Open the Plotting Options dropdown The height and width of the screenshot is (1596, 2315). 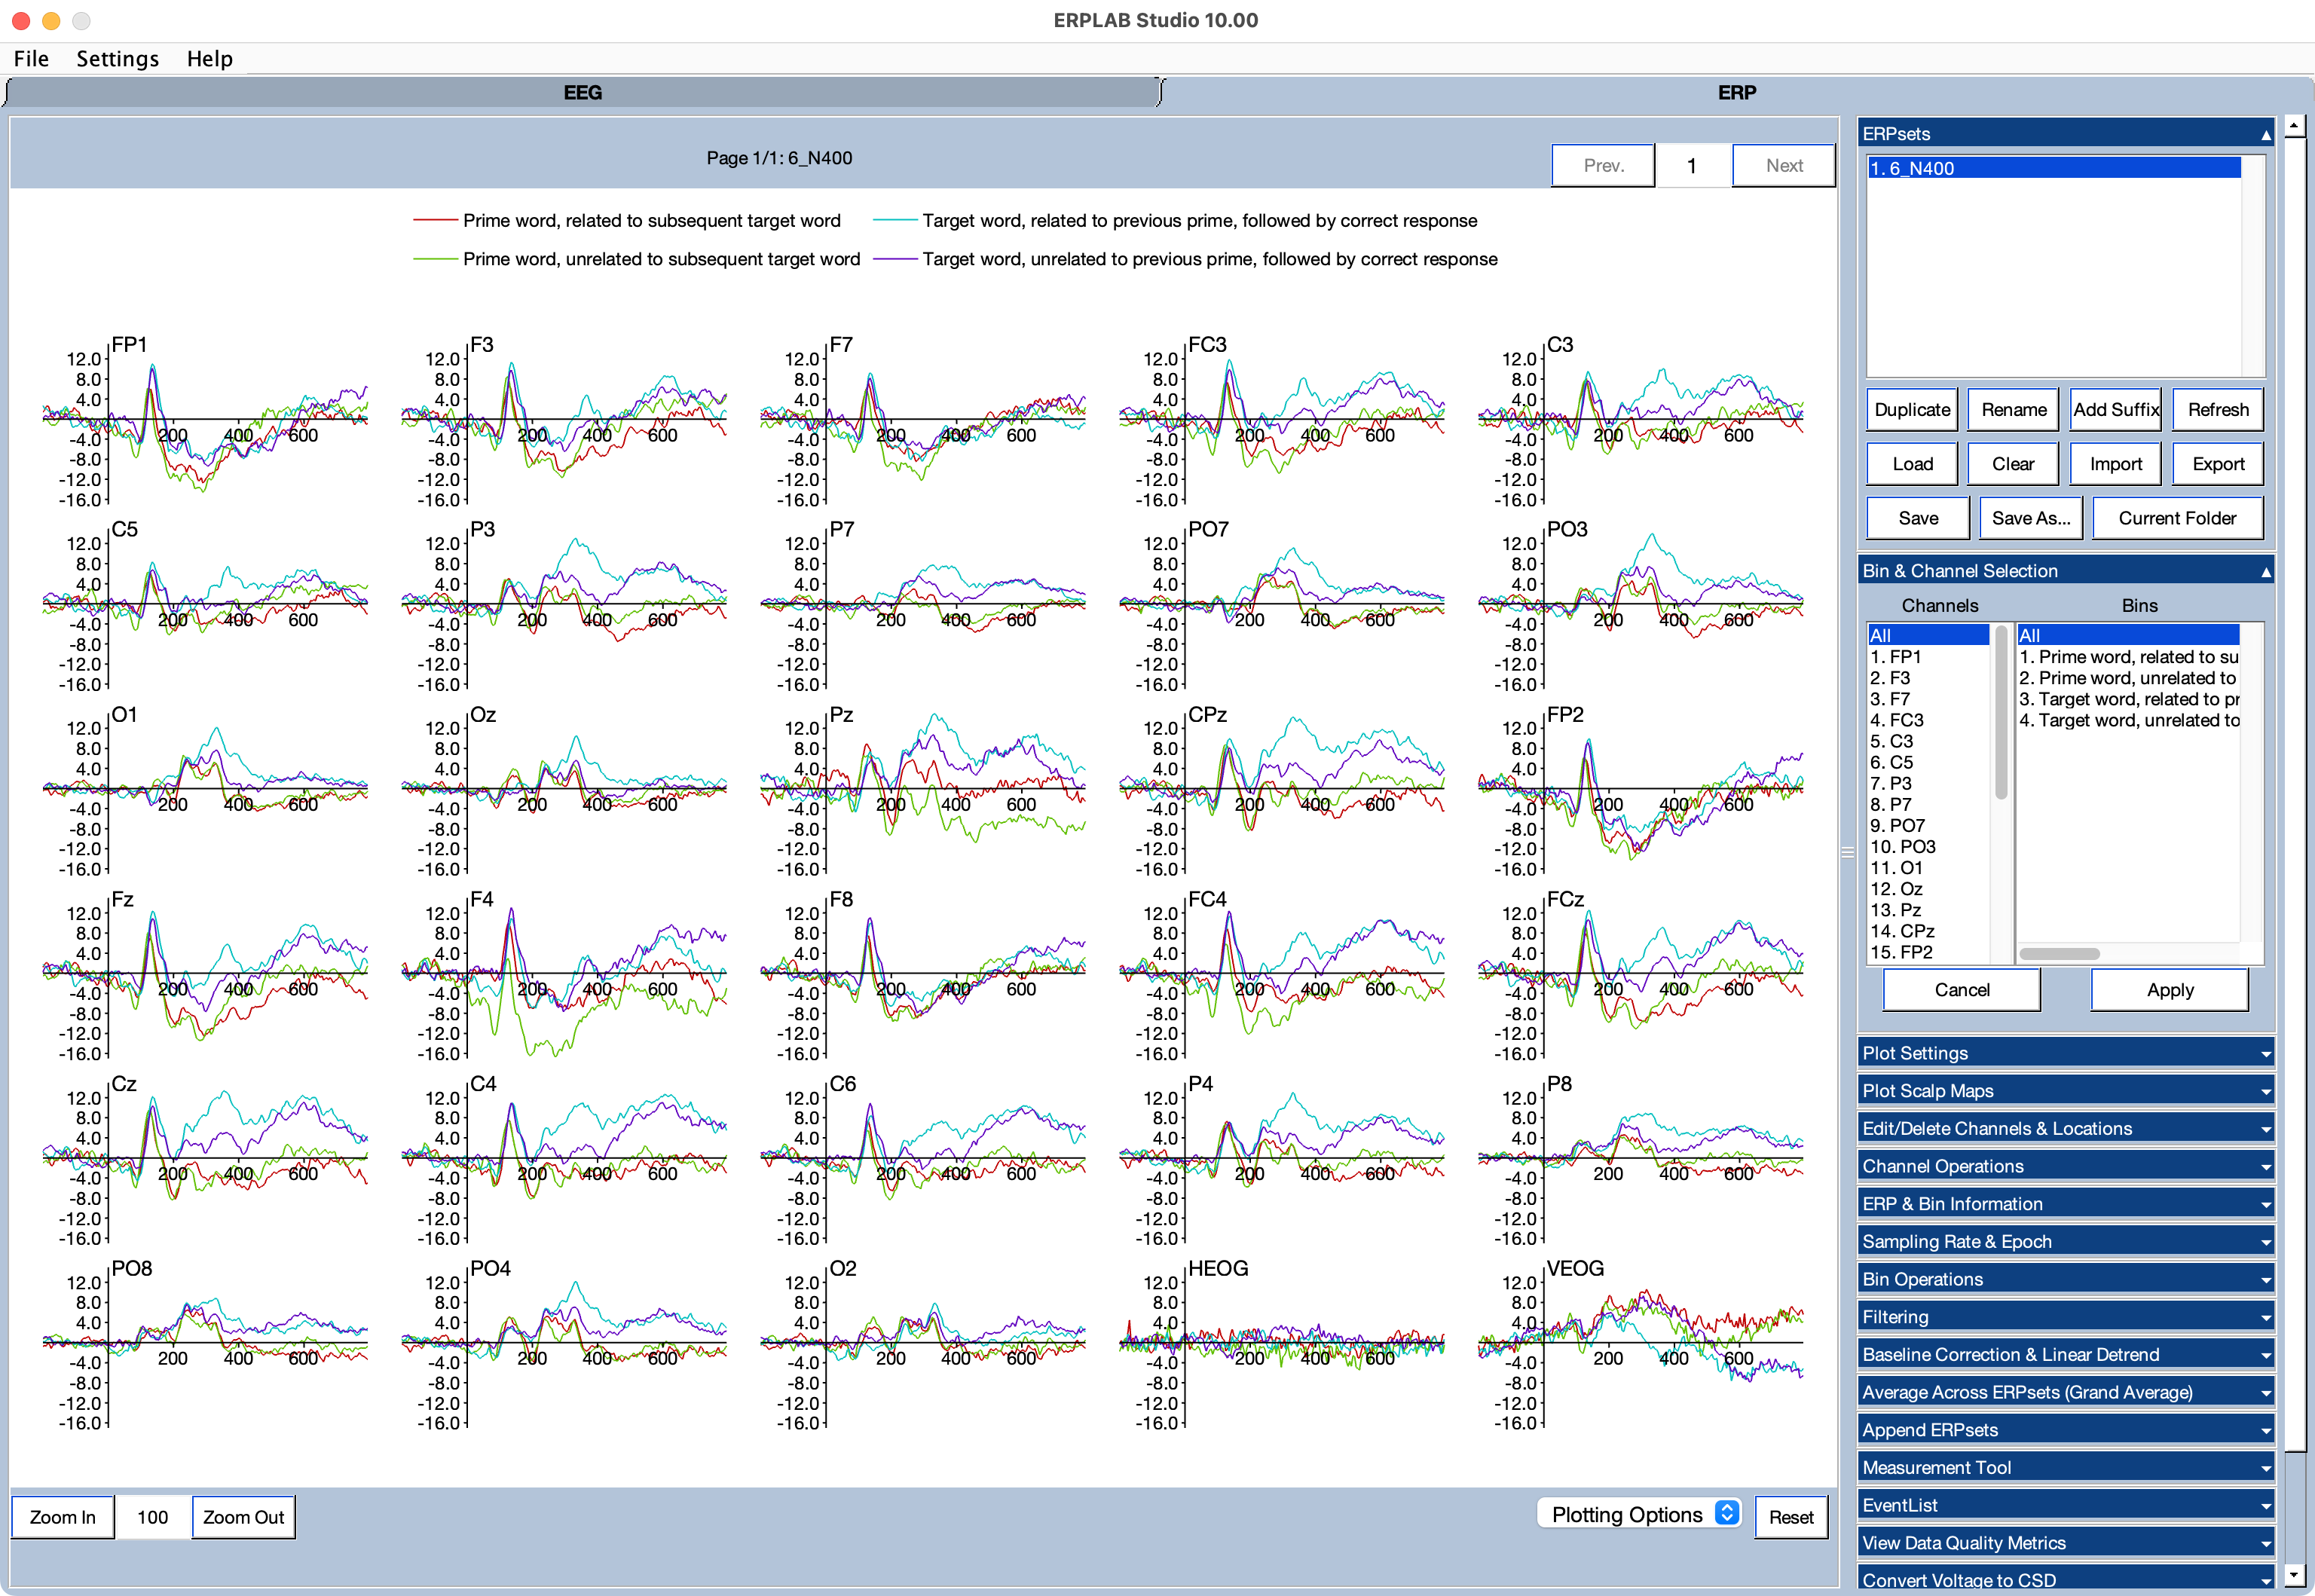[x=1639, y=1514]
